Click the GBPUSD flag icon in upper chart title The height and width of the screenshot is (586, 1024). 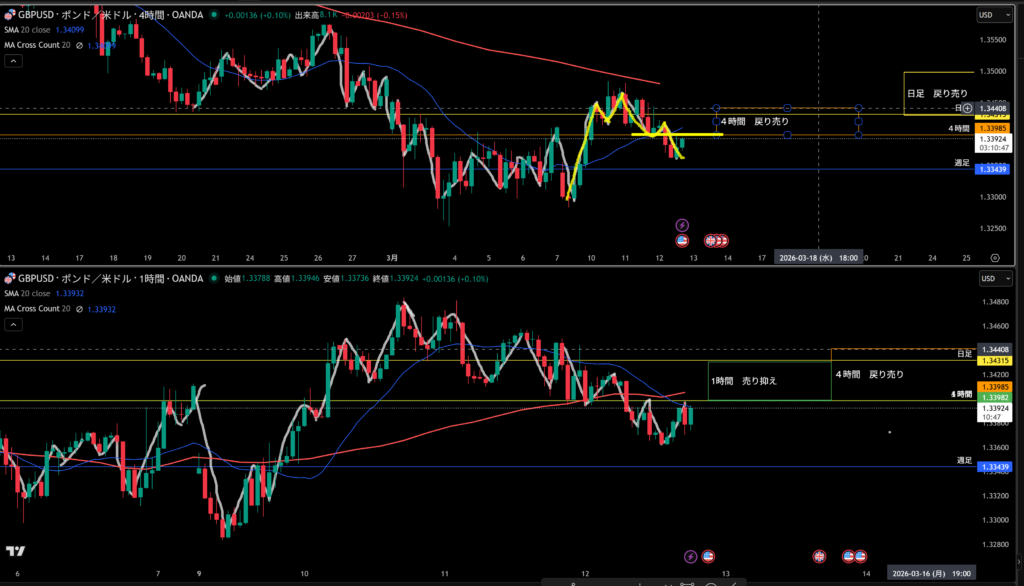[11, 15]
